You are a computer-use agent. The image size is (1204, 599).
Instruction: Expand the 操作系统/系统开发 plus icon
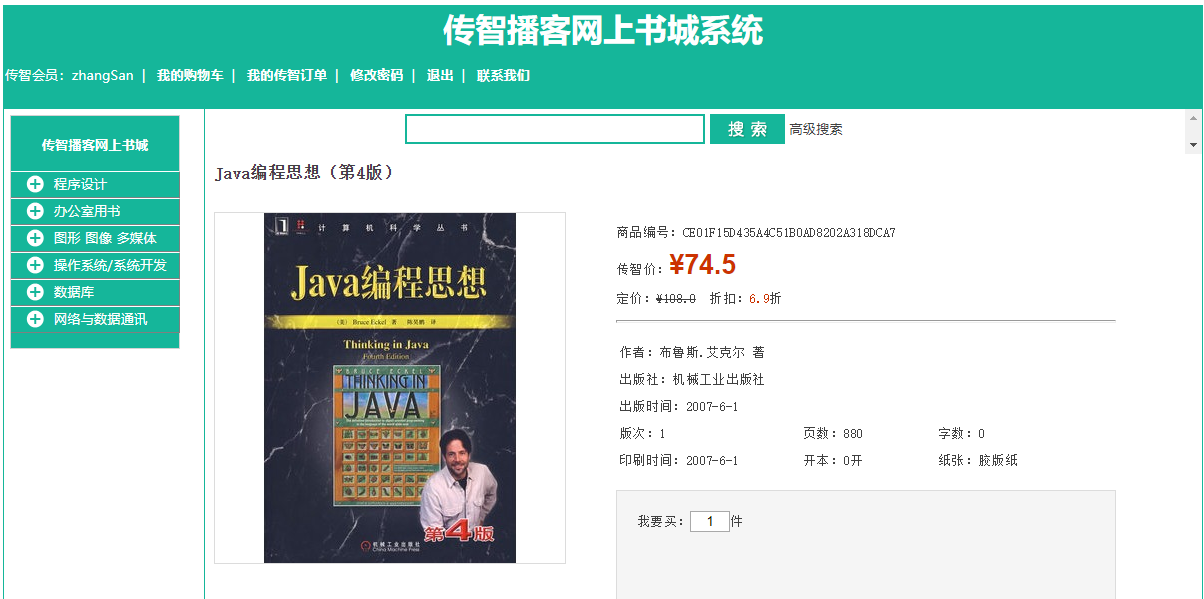[35, 265]
